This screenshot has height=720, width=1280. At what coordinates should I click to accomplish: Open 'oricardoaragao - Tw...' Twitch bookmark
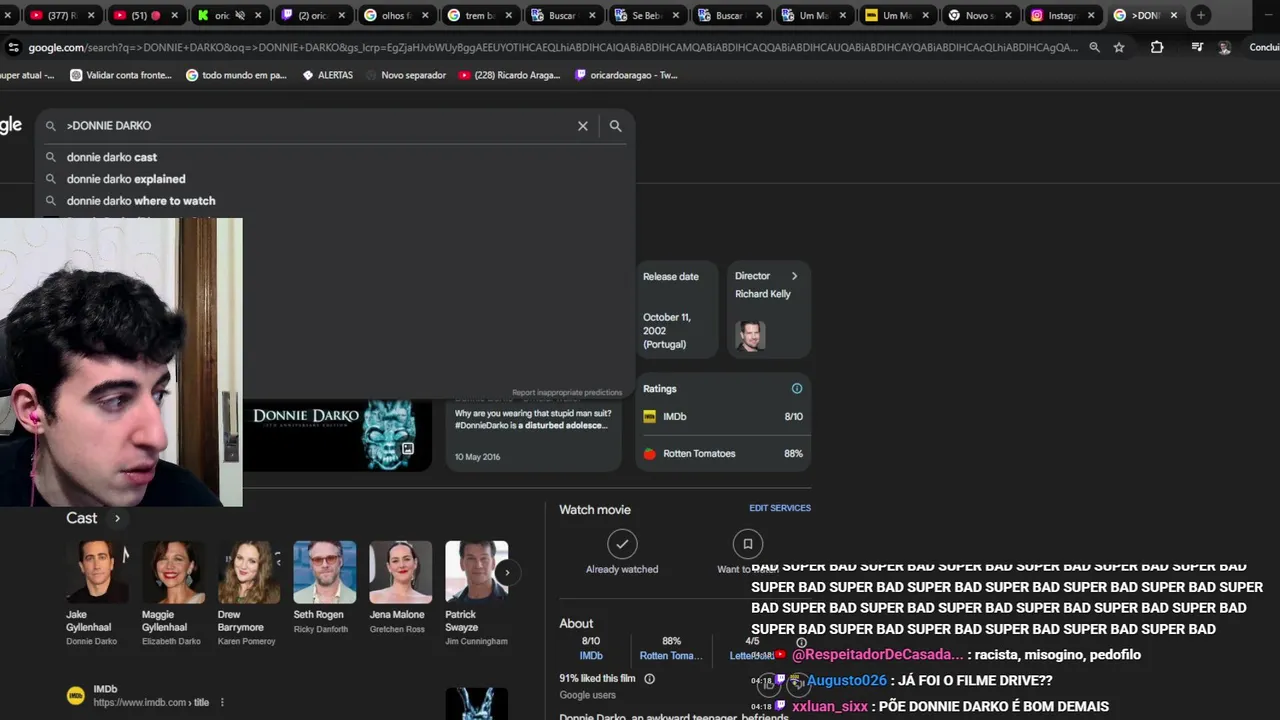tap(627, 75)
